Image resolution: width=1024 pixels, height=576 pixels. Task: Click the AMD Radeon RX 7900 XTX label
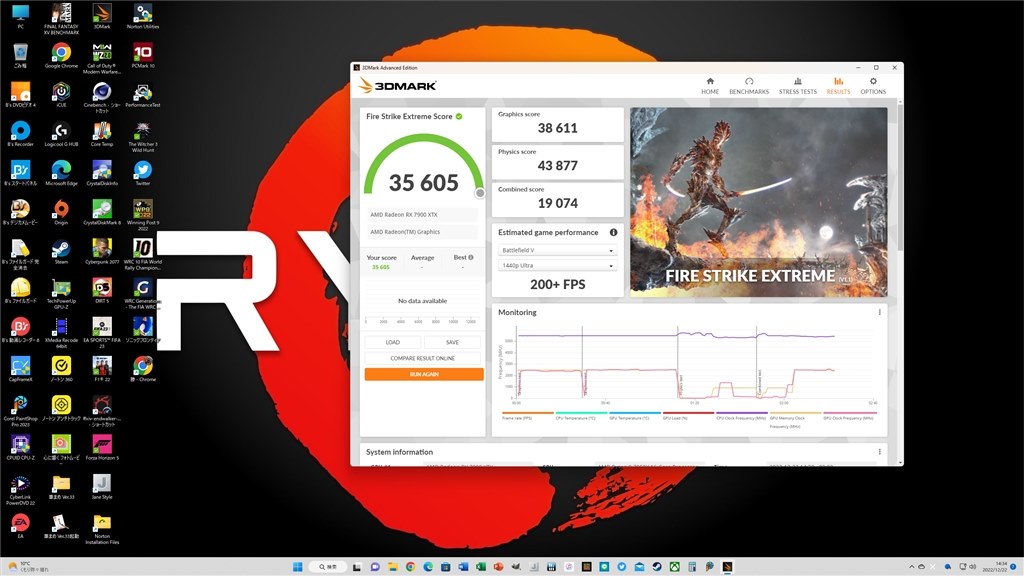coord(404,215)
